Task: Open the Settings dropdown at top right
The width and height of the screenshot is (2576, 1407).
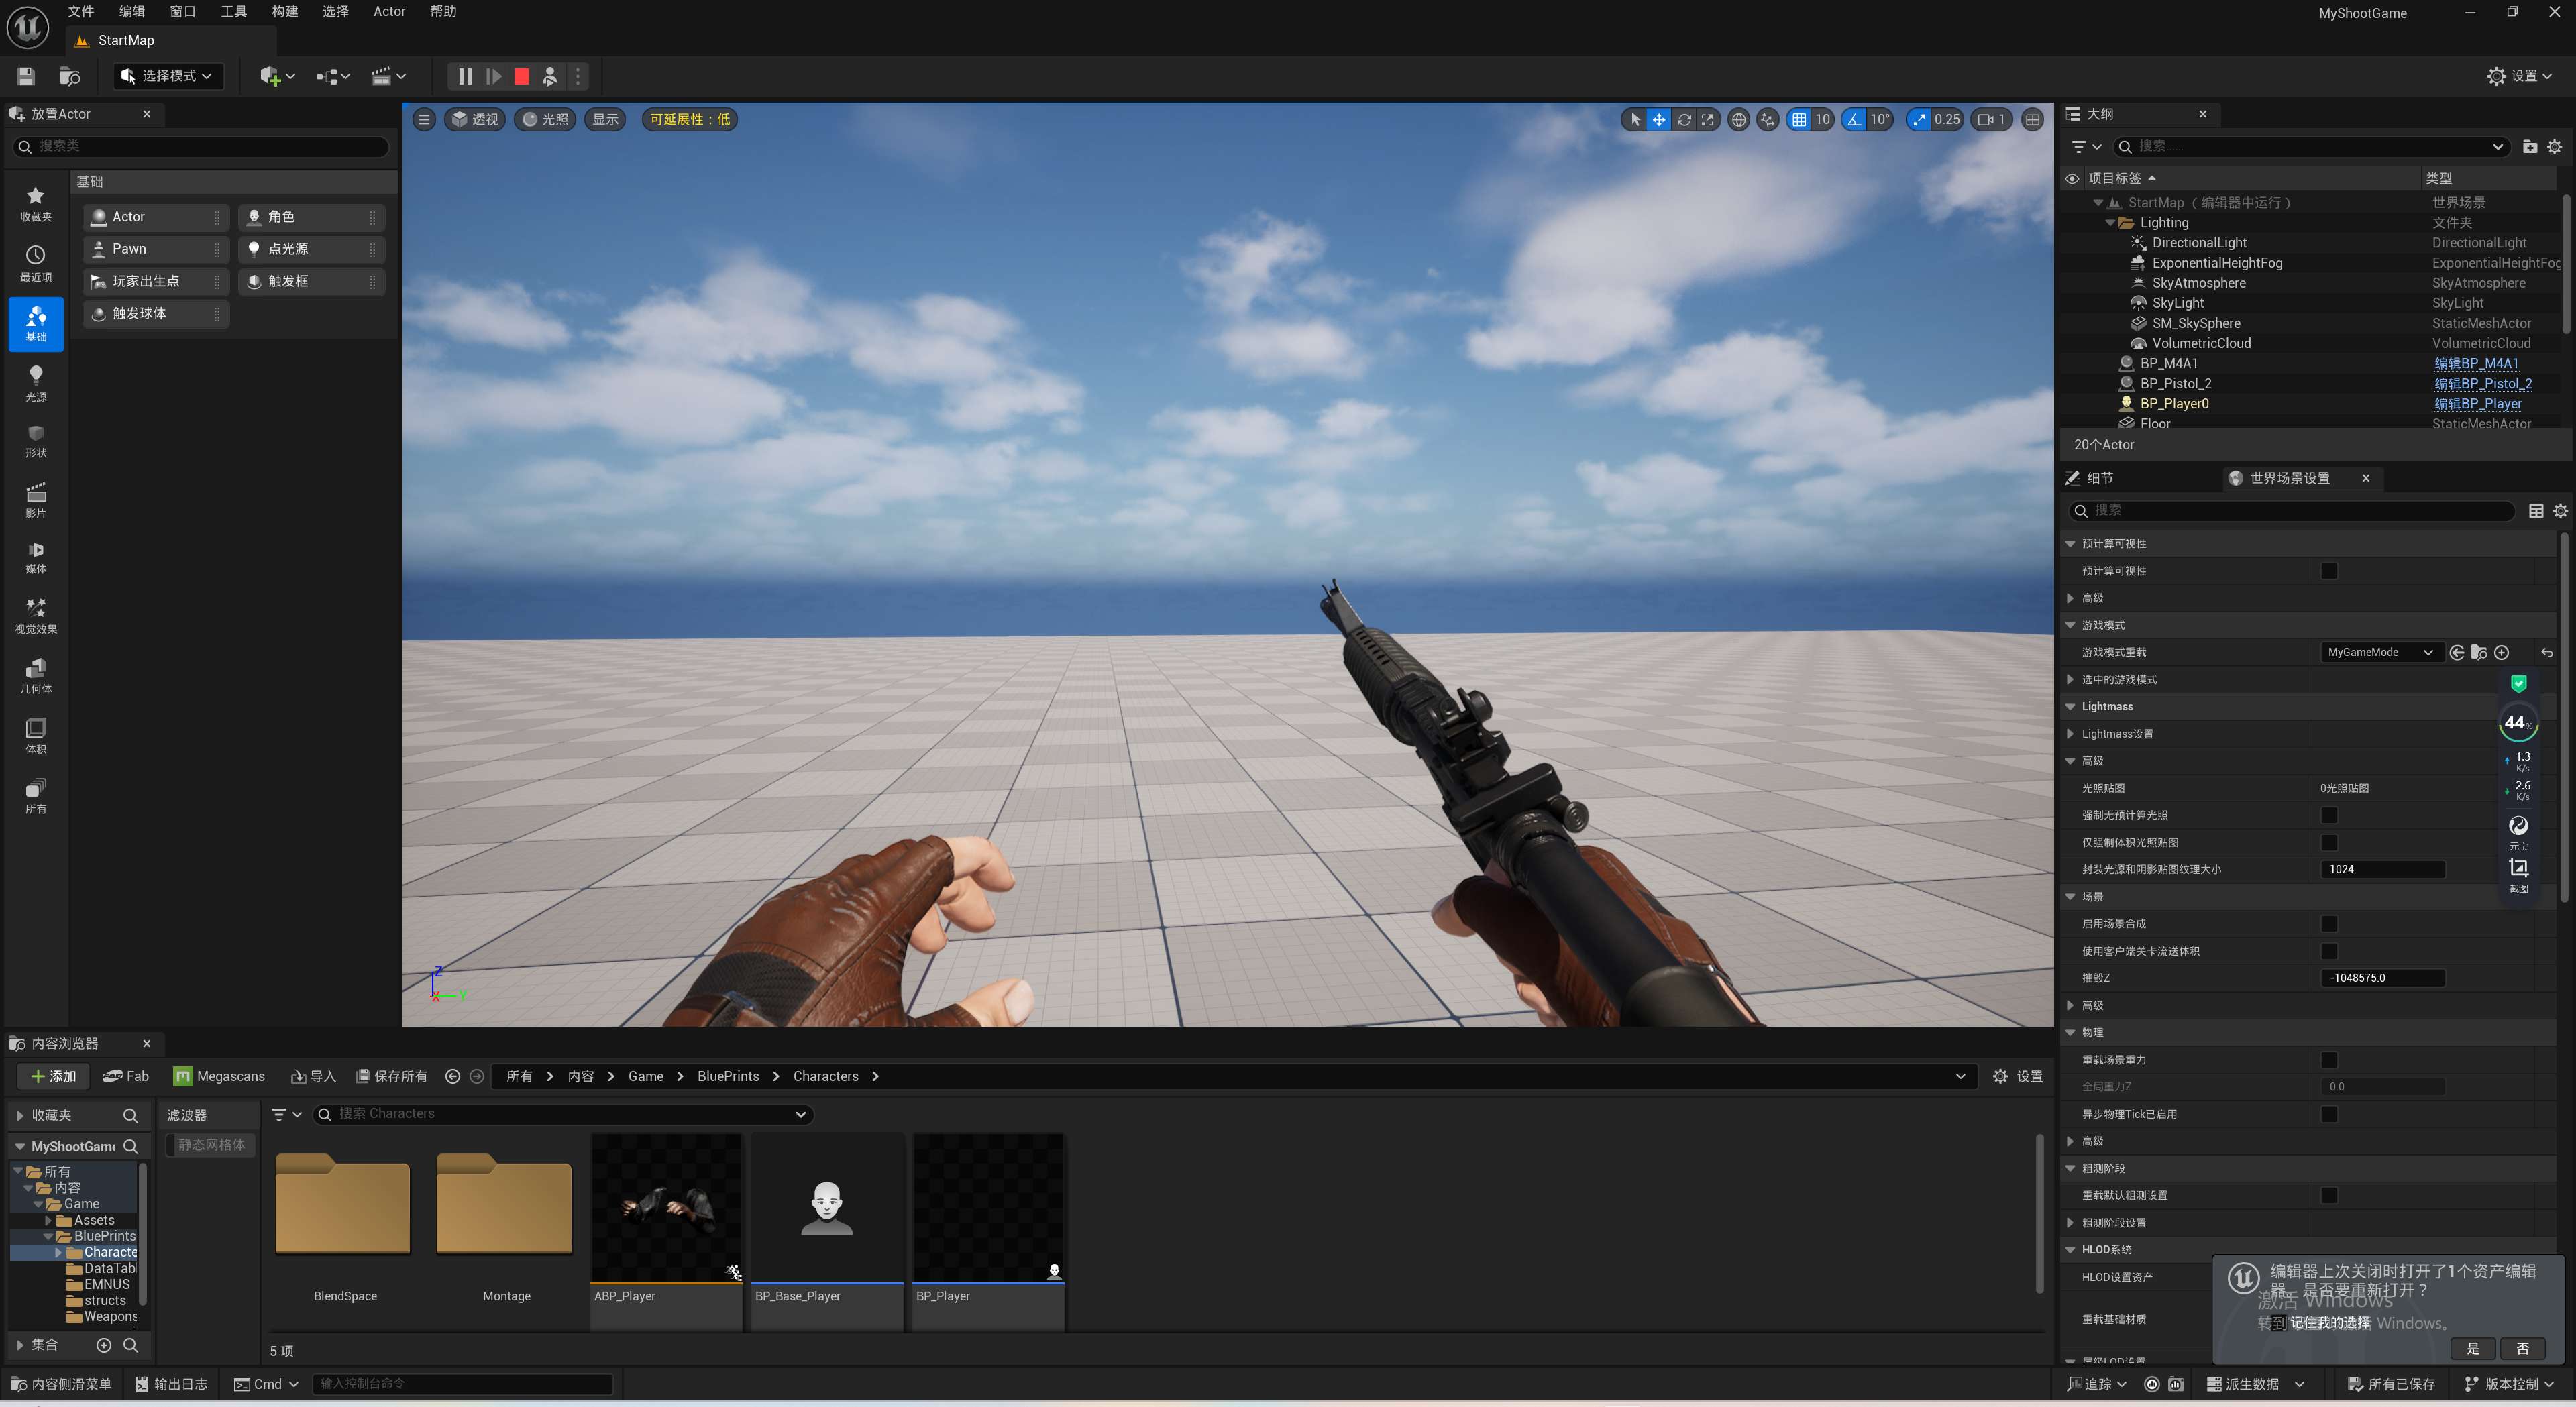Action: (x=2519, y=76)
